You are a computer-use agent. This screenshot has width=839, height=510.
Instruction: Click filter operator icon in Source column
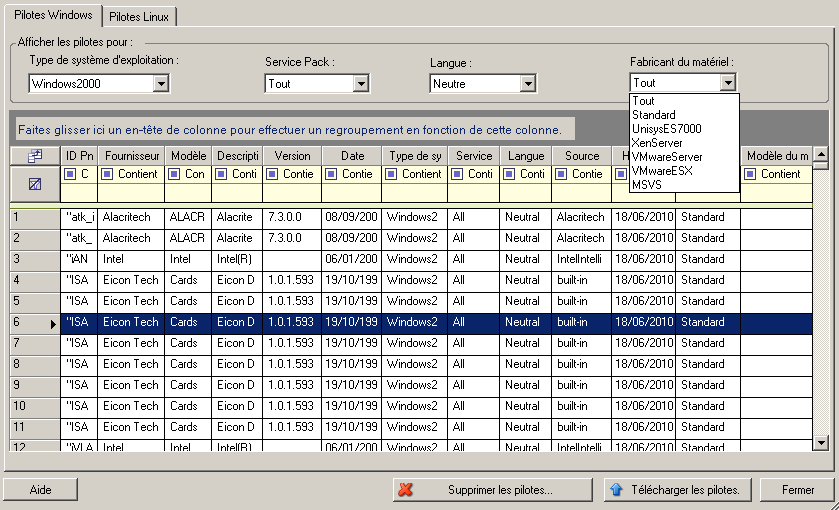click(x=561, y=174)
